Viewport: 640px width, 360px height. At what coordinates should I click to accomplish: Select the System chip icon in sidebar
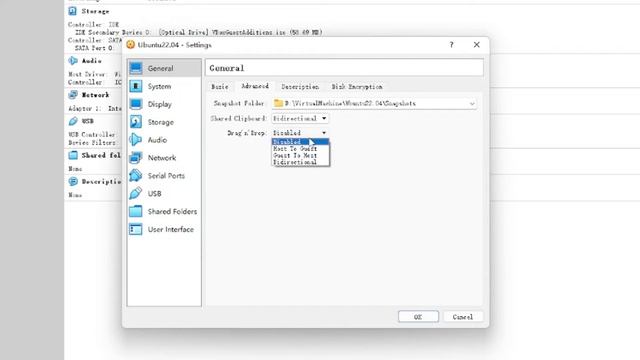tap(136, 86)
